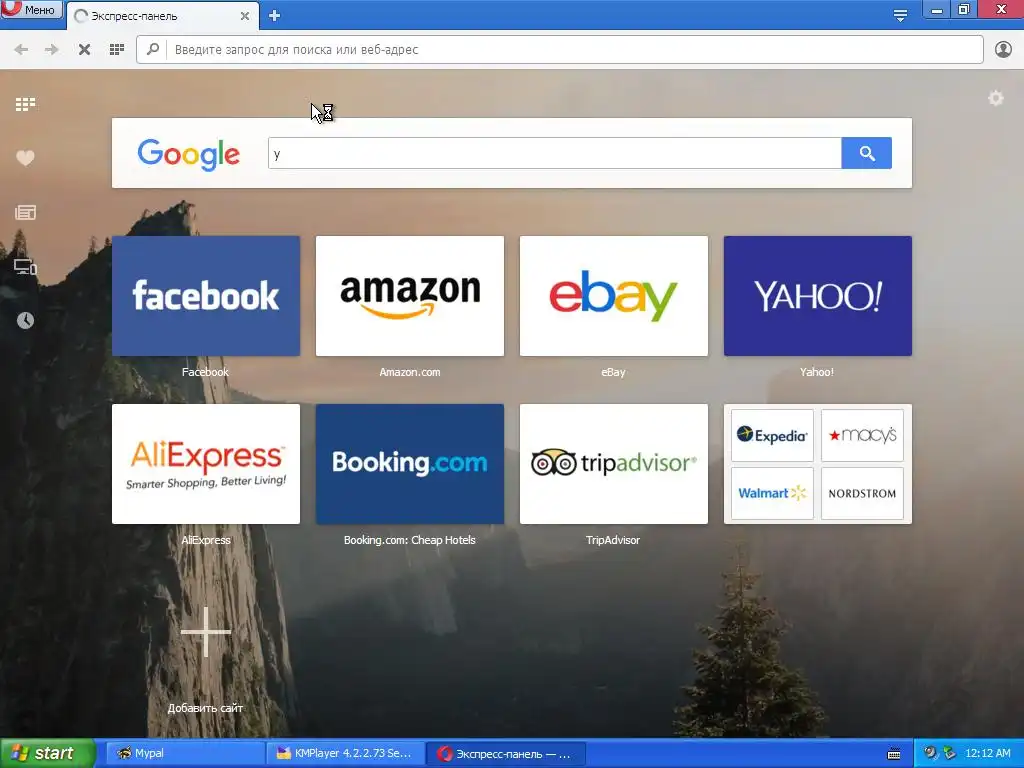Viewport: 1024px width, 768px height.
Task: Open a new tab with plus button
Action: click(274, 16)
